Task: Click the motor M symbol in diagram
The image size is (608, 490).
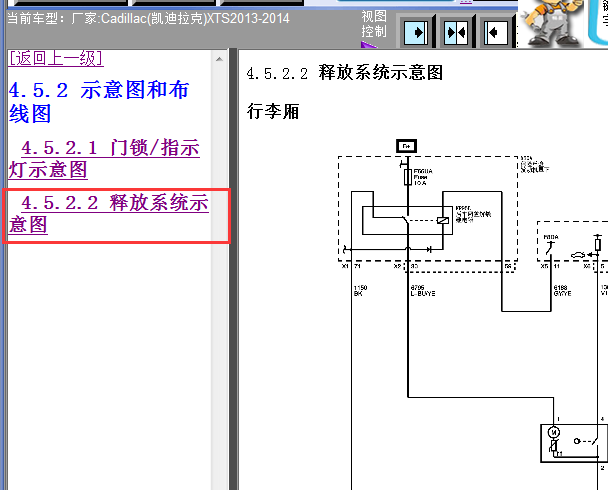Action: click(x=554, y=432)
